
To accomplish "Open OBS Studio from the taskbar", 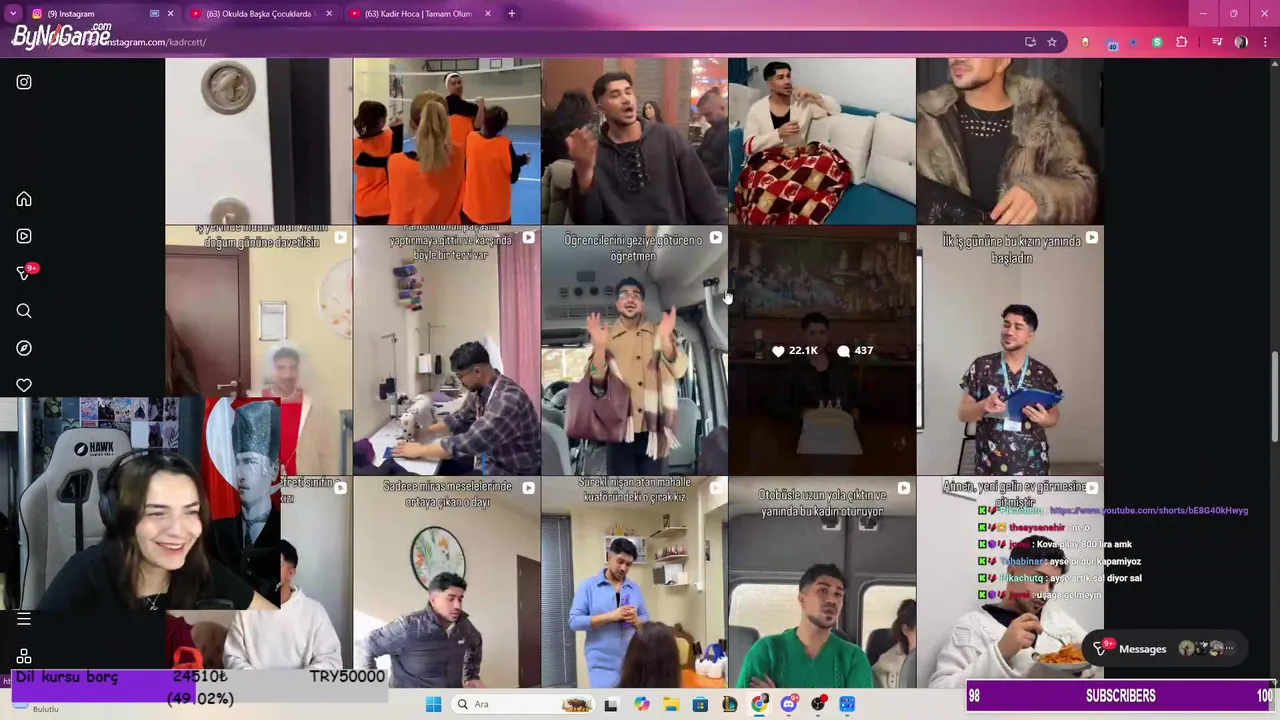I will point(818,704).
